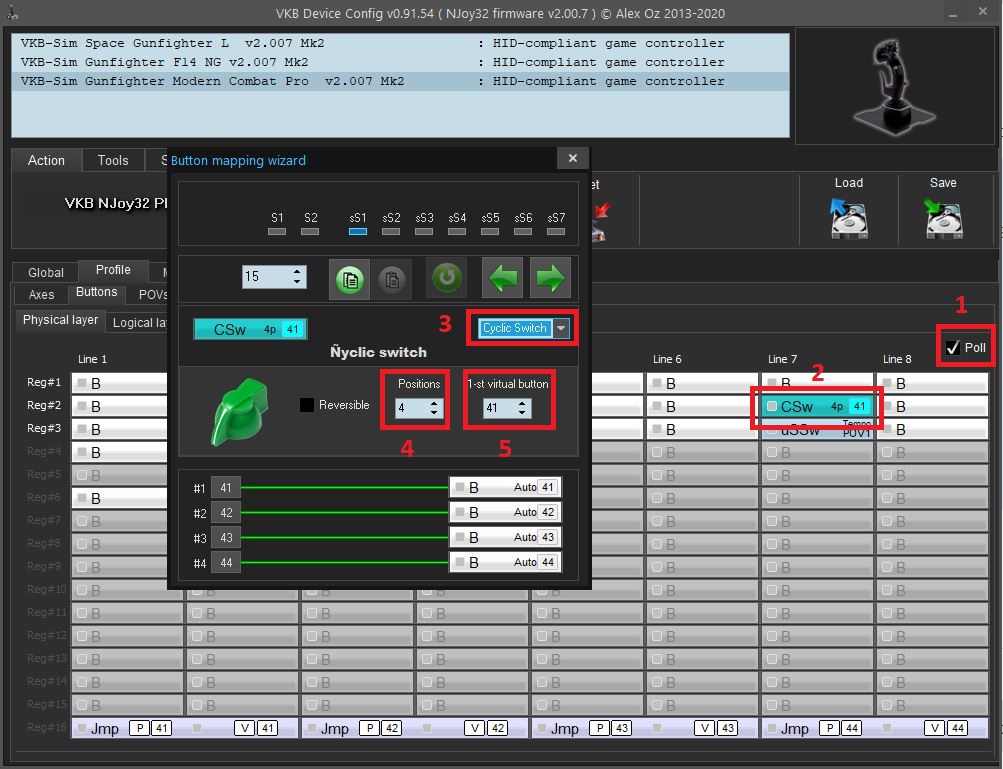
Task: Toggle the sS5 subshift indicator
Action: tap(490, 231)
